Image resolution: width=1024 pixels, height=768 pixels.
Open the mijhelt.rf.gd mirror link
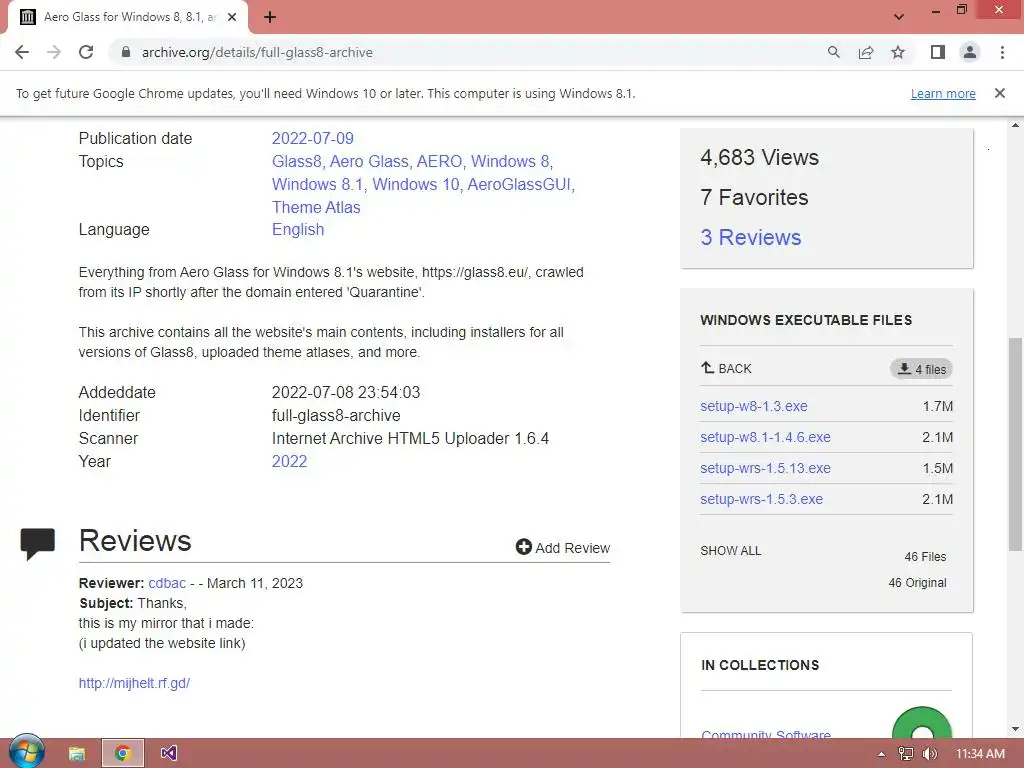pos(134,683)
